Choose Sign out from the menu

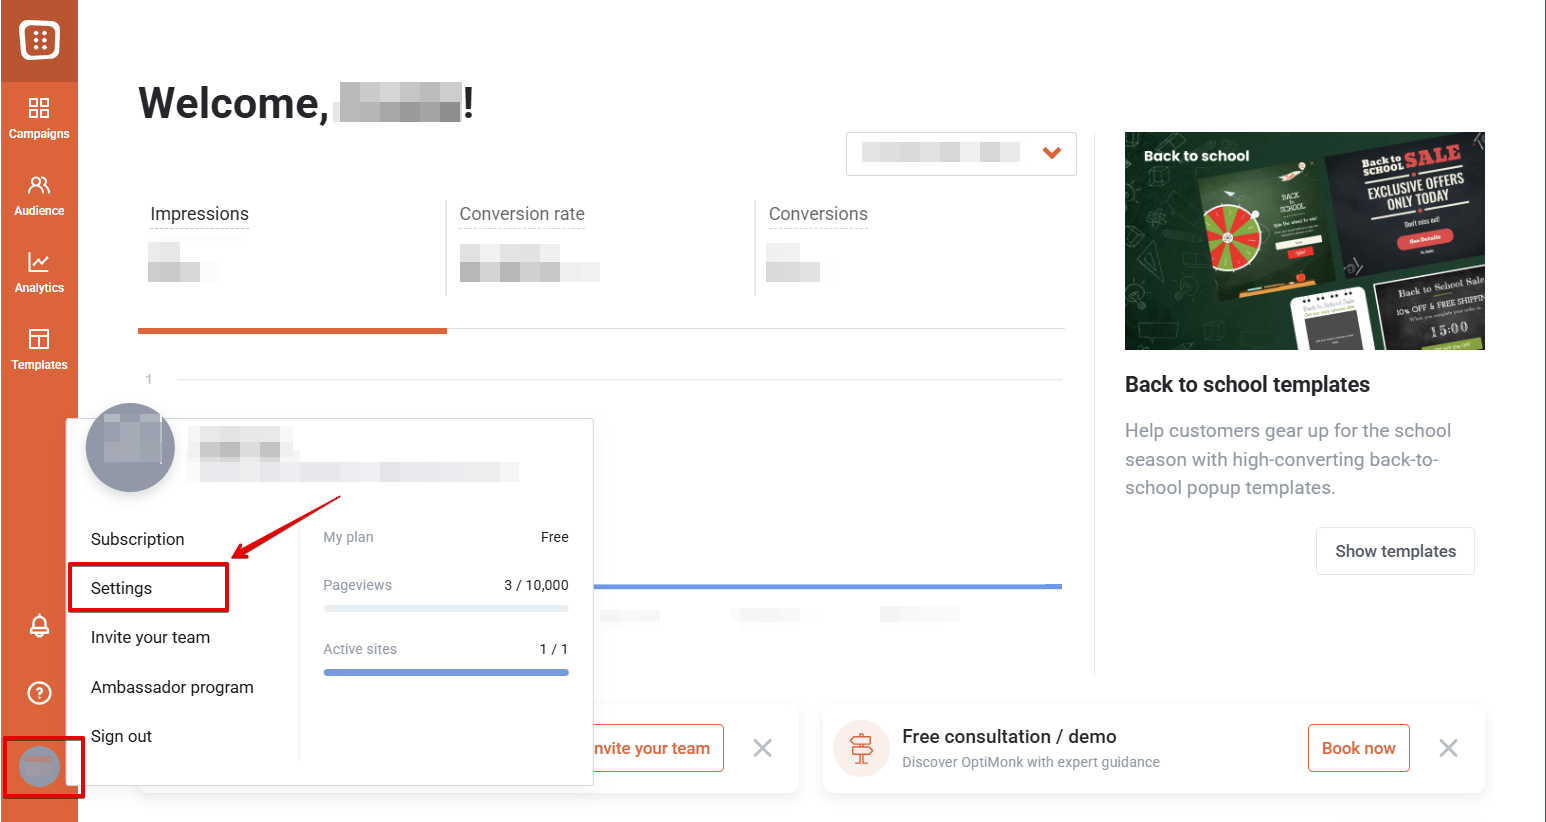coord(121,736)
